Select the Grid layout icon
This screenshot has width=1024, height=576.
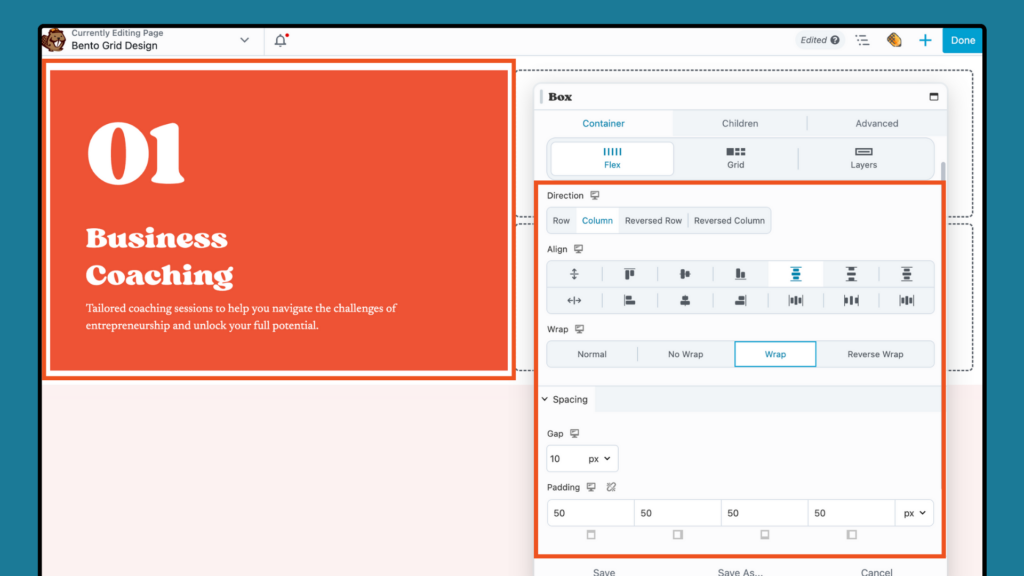click(x=735, y=158)
